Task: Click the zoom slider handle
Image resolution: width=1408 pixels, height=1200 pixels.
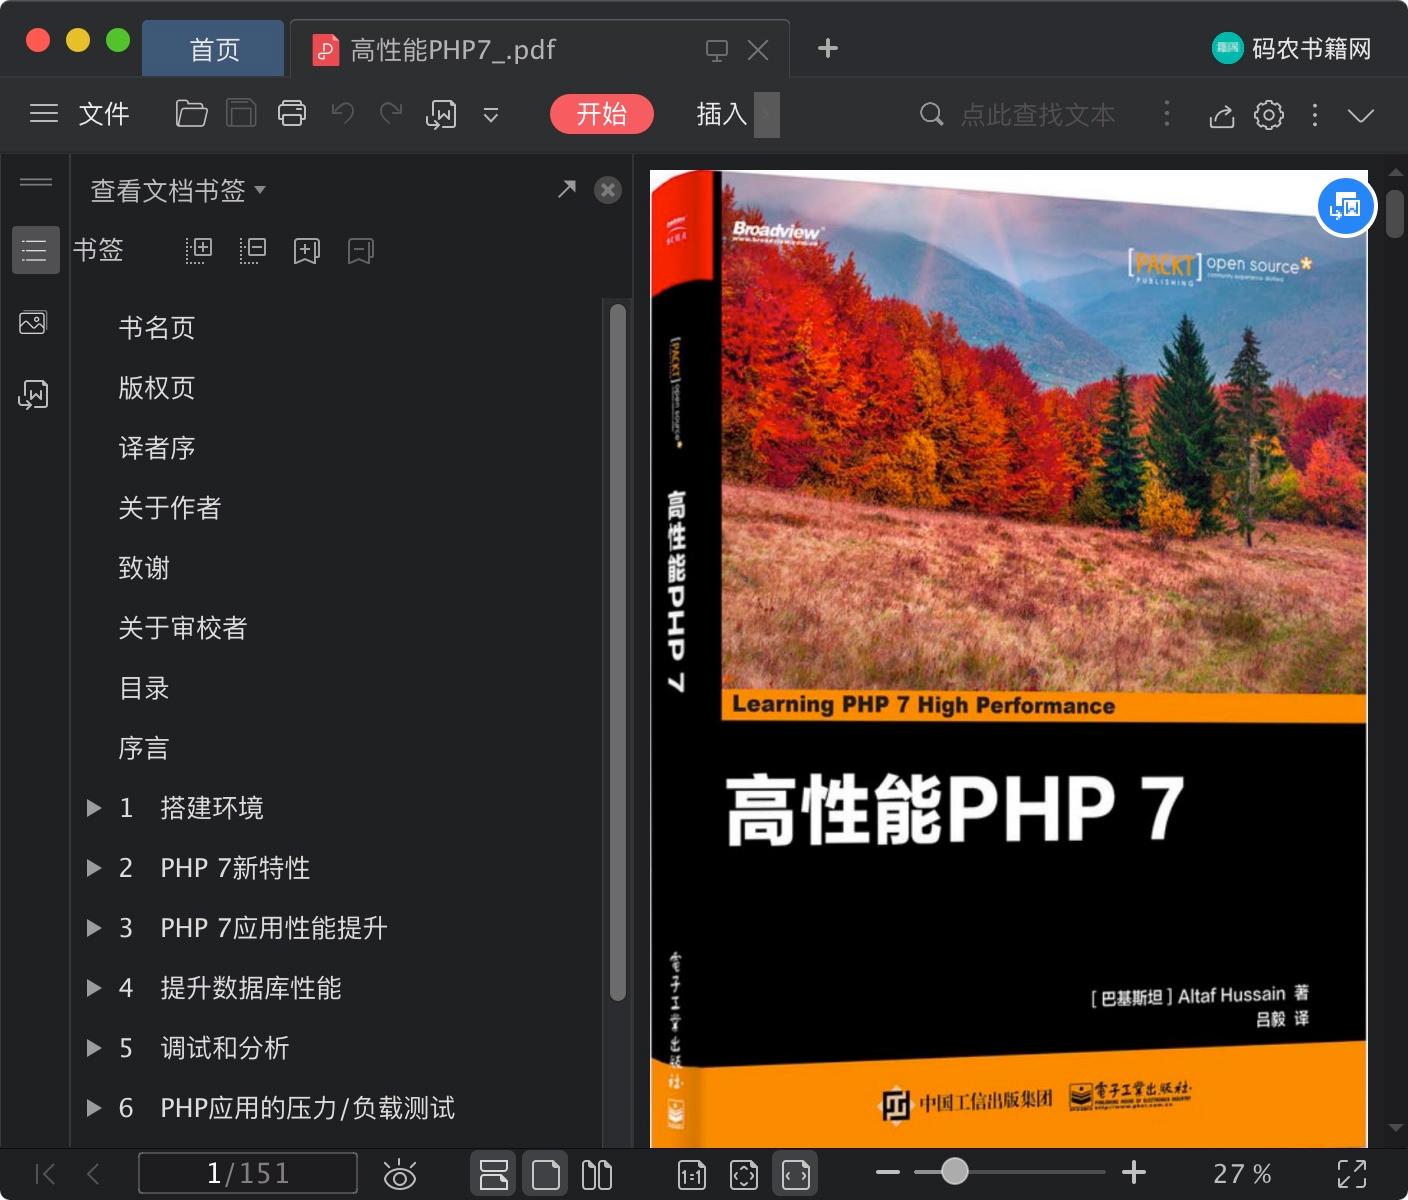Action: [955, 1172]
